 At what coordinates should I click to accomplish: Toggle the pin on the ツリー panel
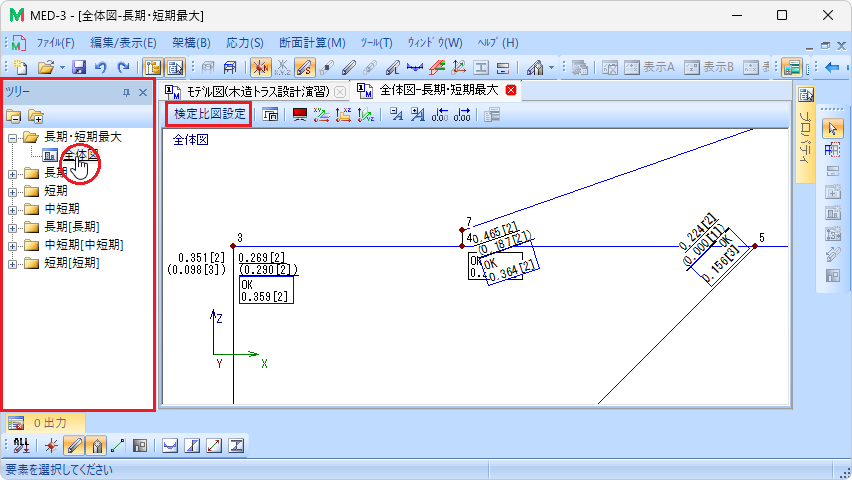pos(126,92)
